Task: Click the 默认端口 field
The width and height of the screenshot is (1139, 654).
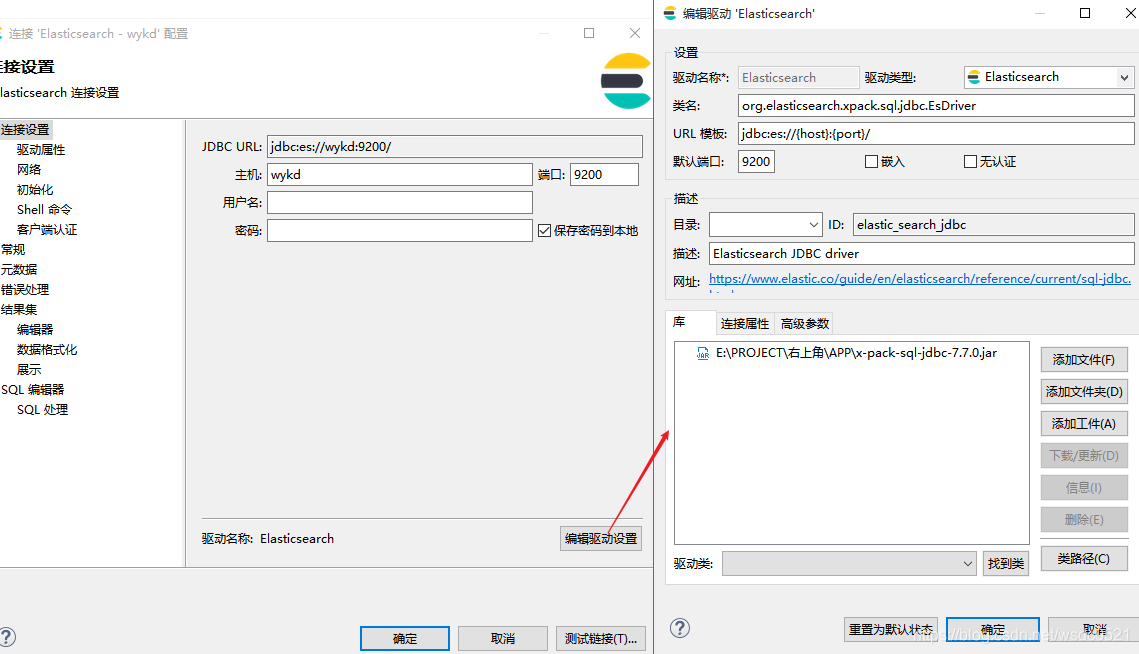Action: (x=756, y=161)
